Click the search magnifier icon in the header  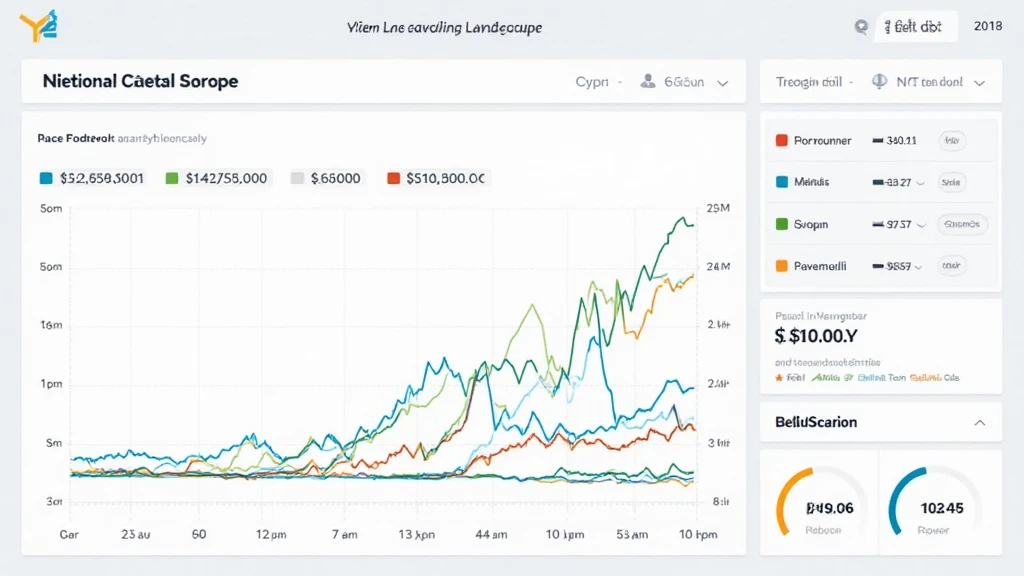pos(861,28)
